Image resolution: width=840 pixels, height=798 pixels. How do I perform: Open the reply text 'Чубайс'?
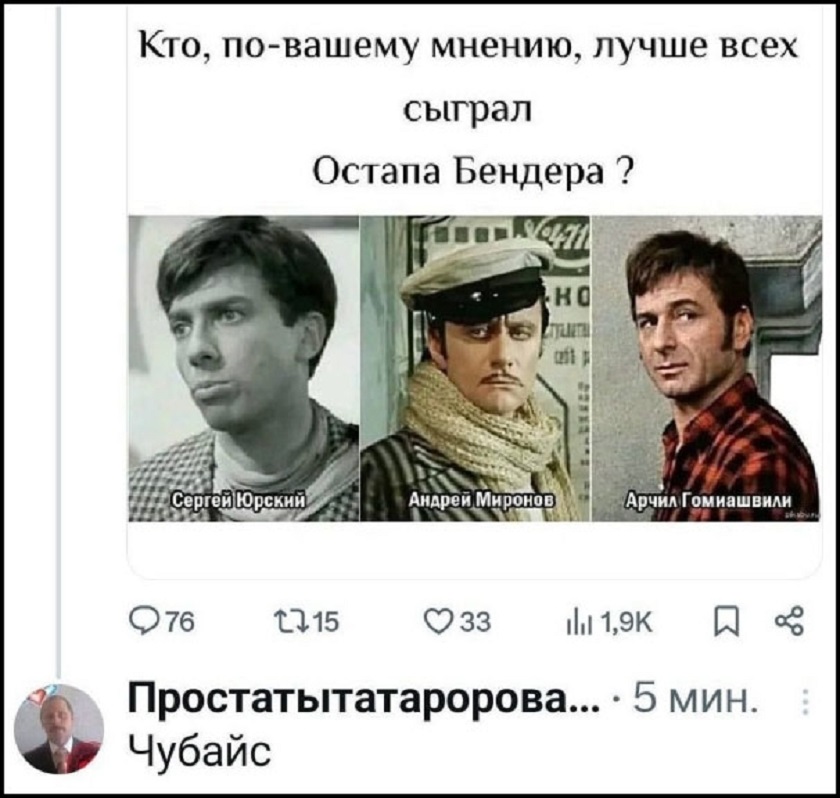click(199, 750)
